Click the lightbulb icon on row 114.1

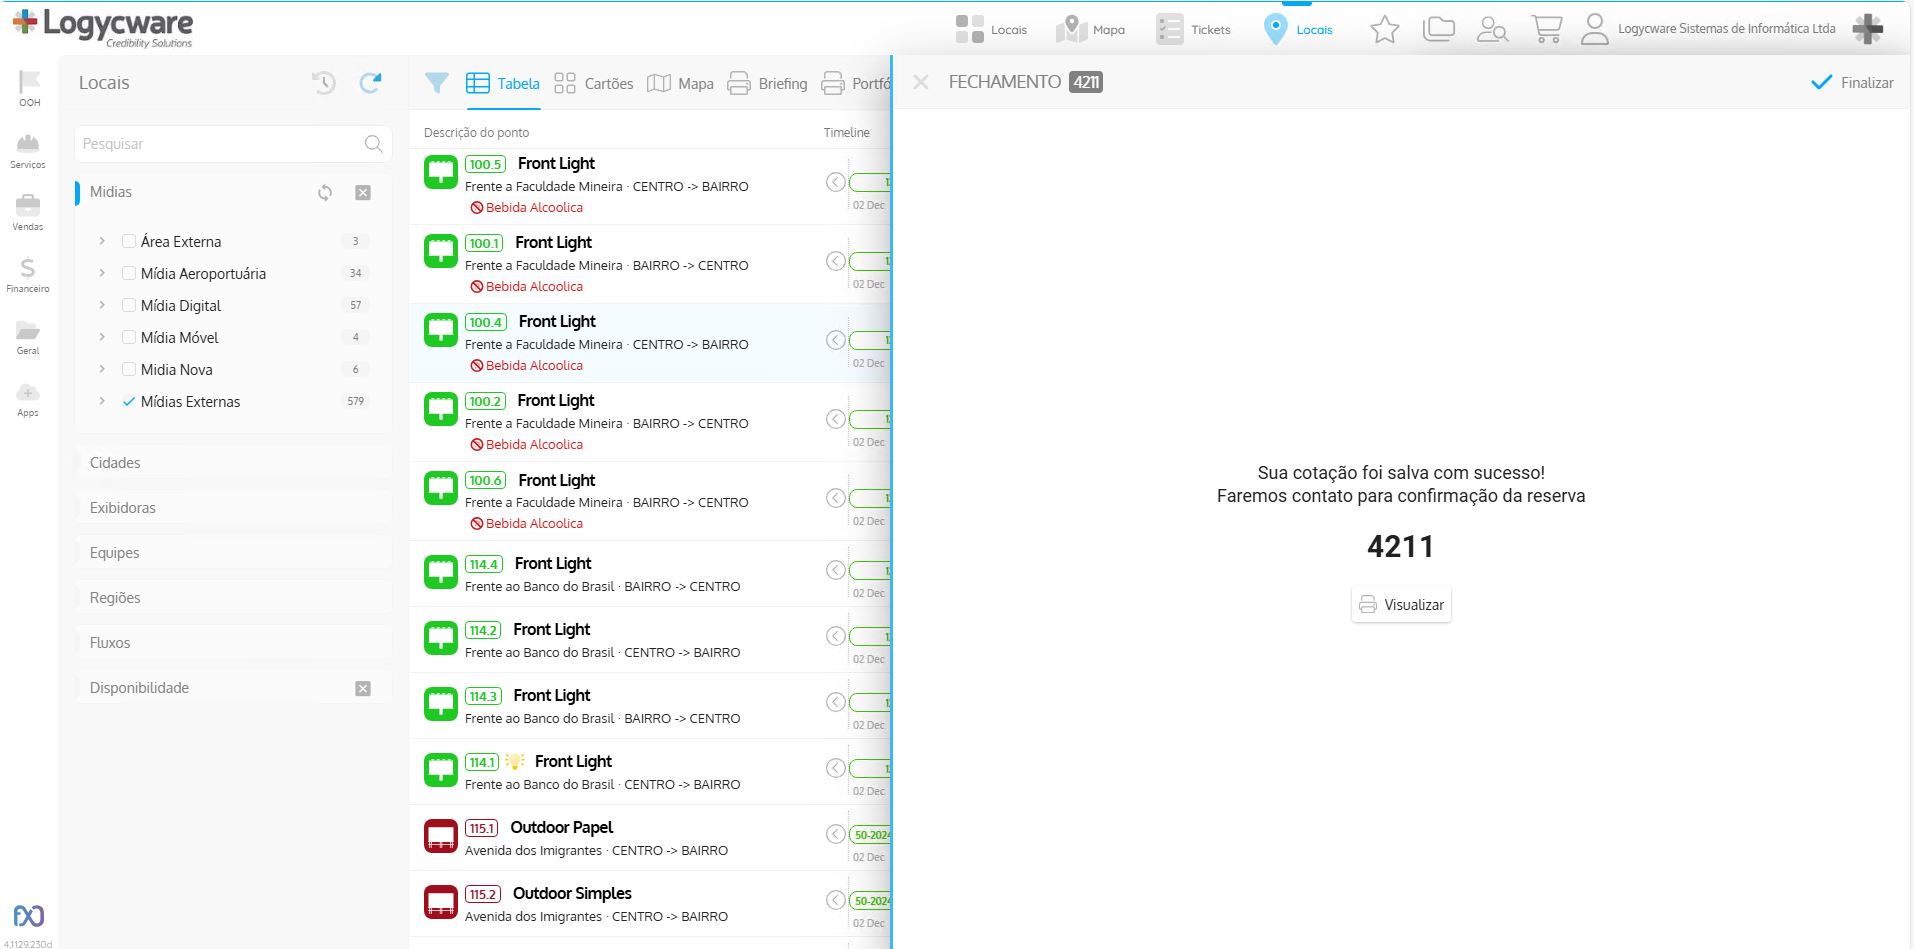click(515, 761)
